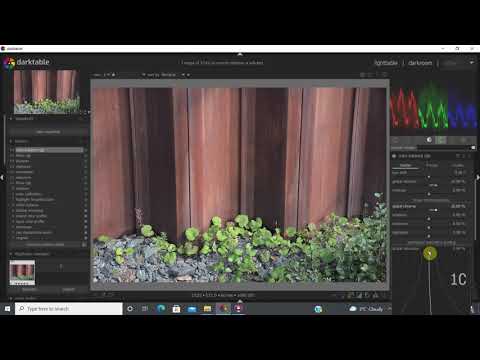The height and width of the screenshot is (360, 480).
Task: Click the star rating filter above the image
Action: pos(114,75)
